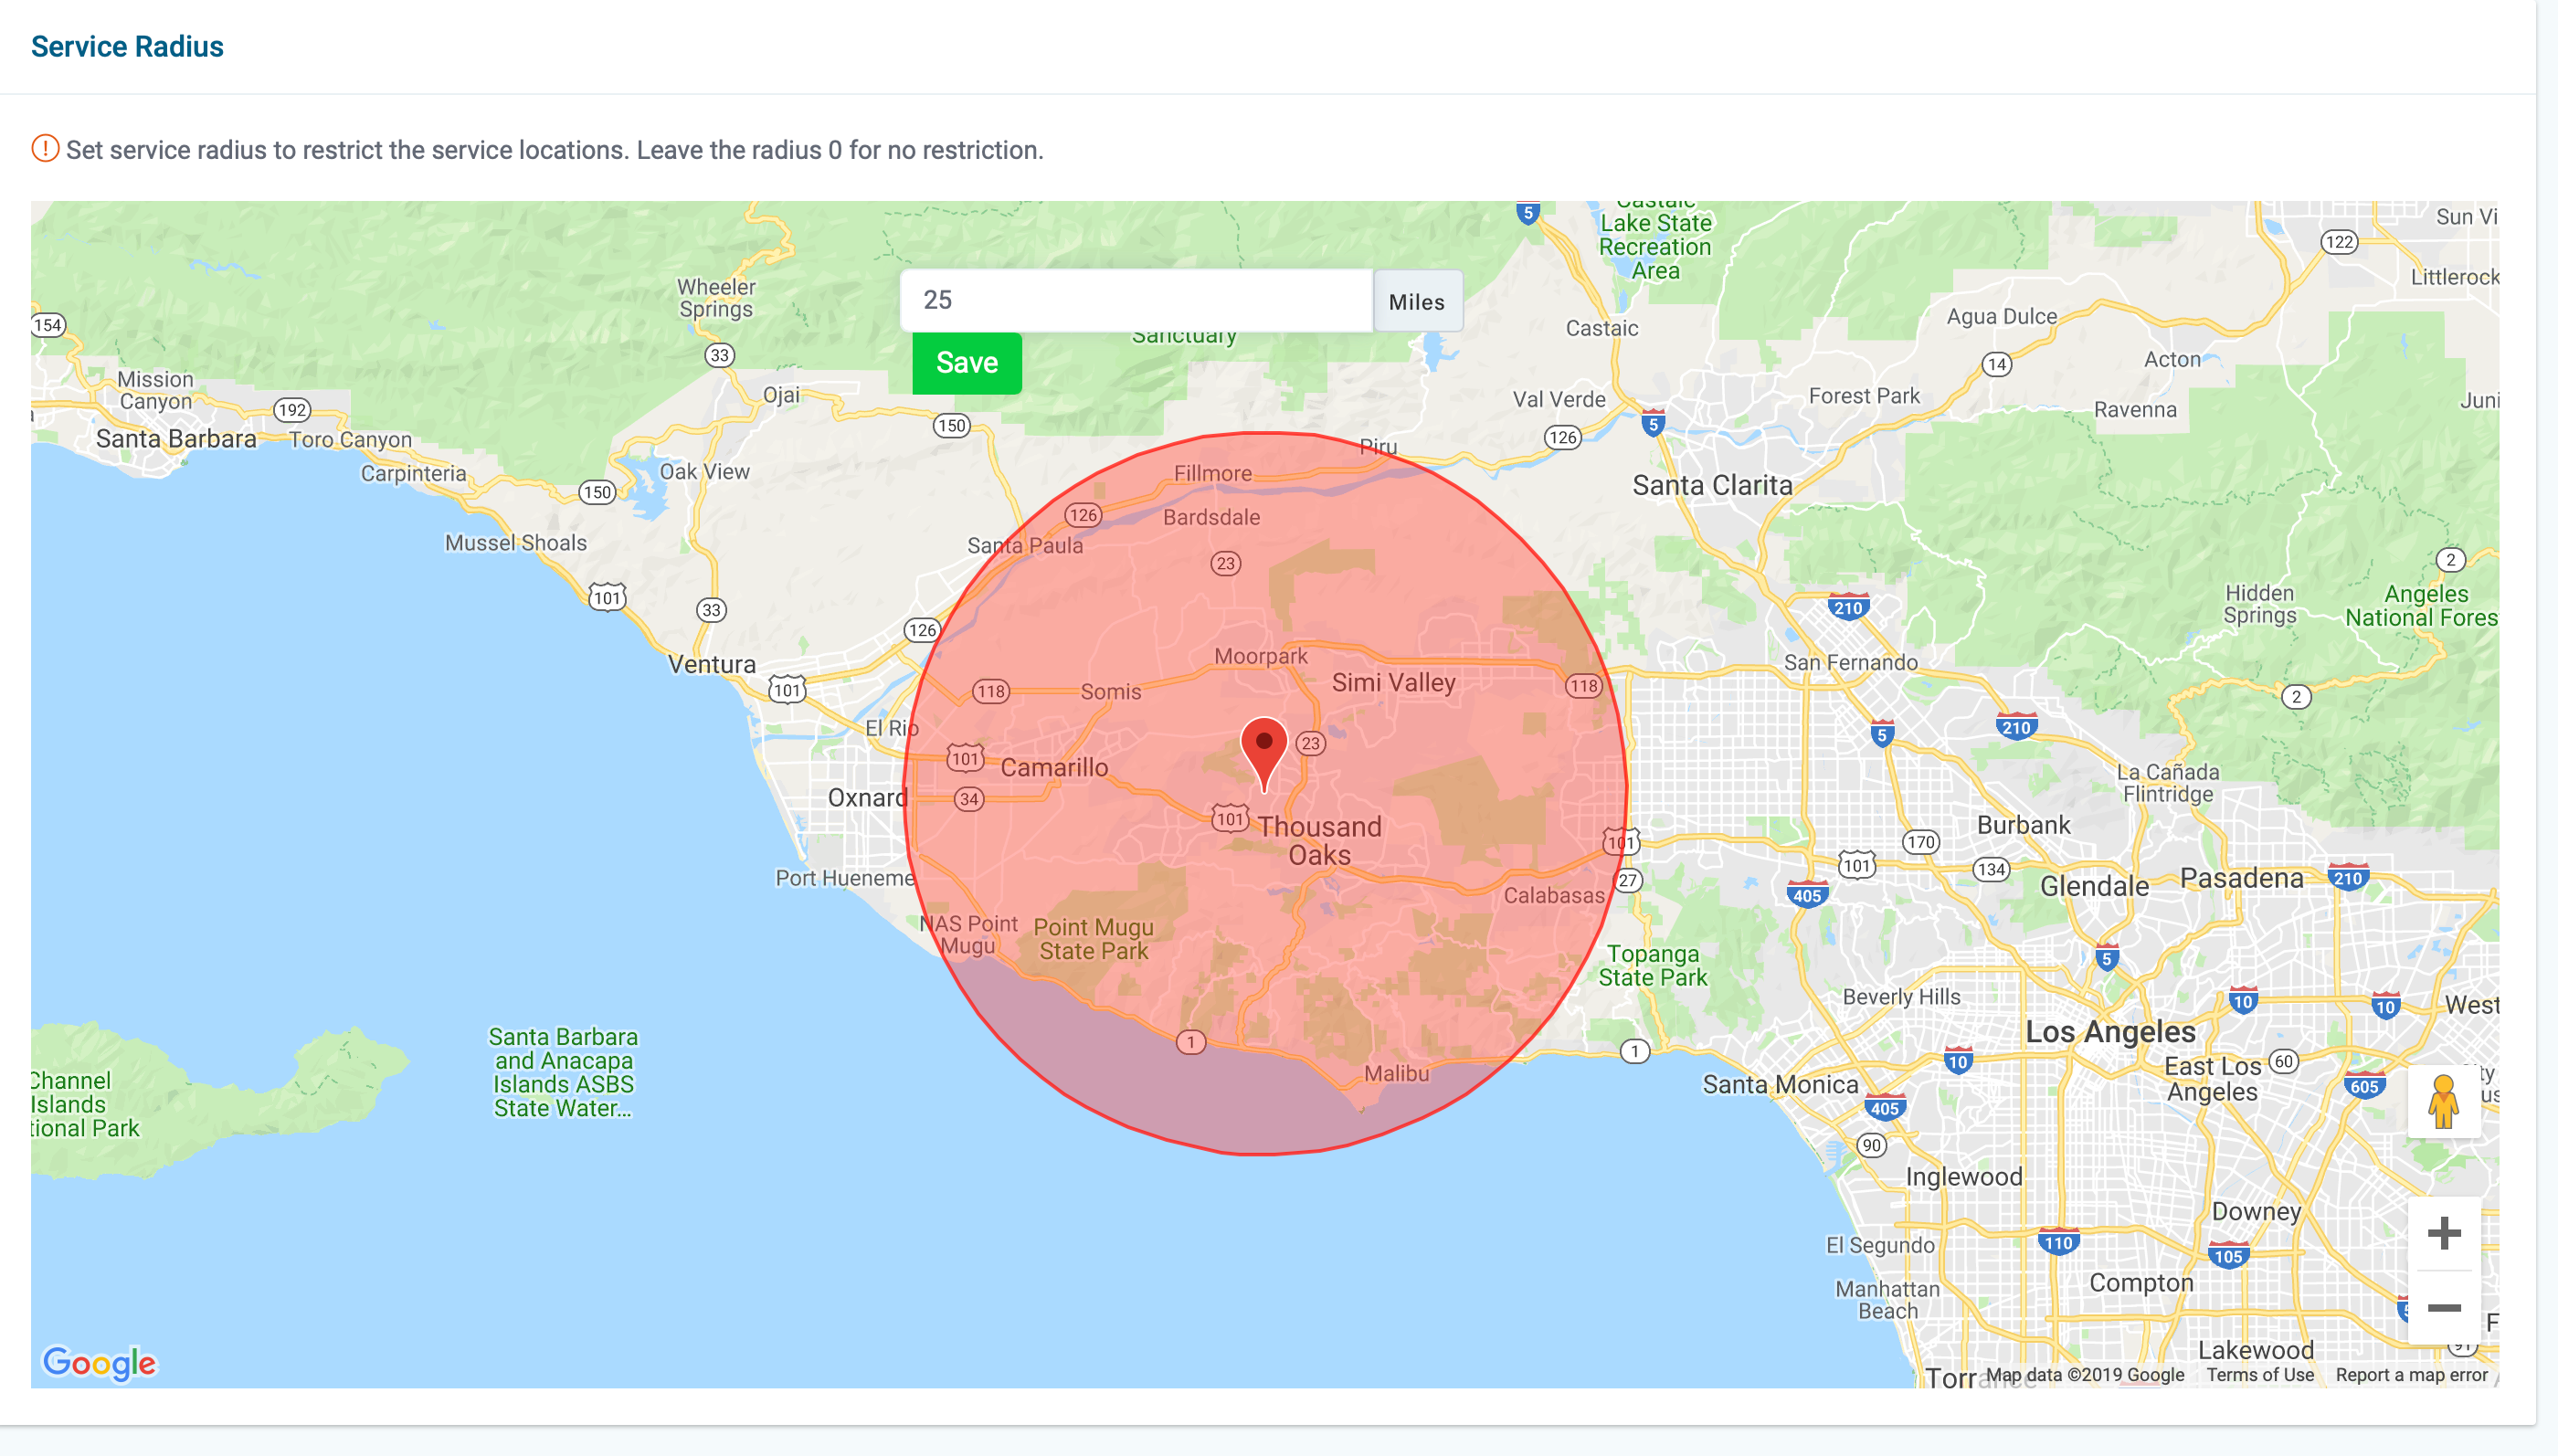Click the Lakewood label
2558x1456 pixels.
2255,1350
